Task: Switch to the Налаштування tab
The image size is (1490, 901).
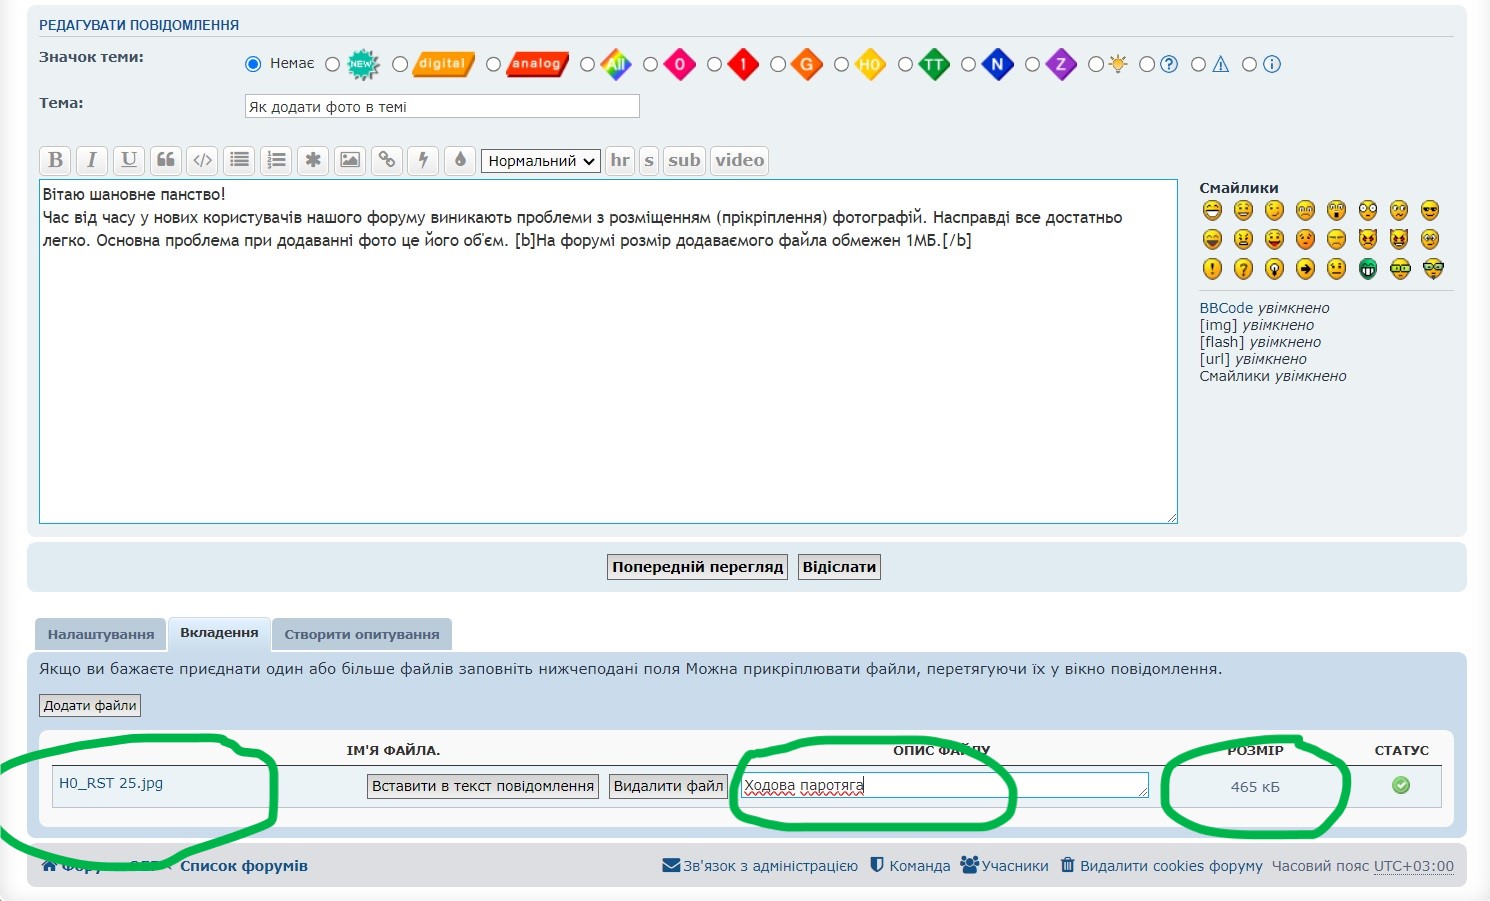Action: pos(101,634)
